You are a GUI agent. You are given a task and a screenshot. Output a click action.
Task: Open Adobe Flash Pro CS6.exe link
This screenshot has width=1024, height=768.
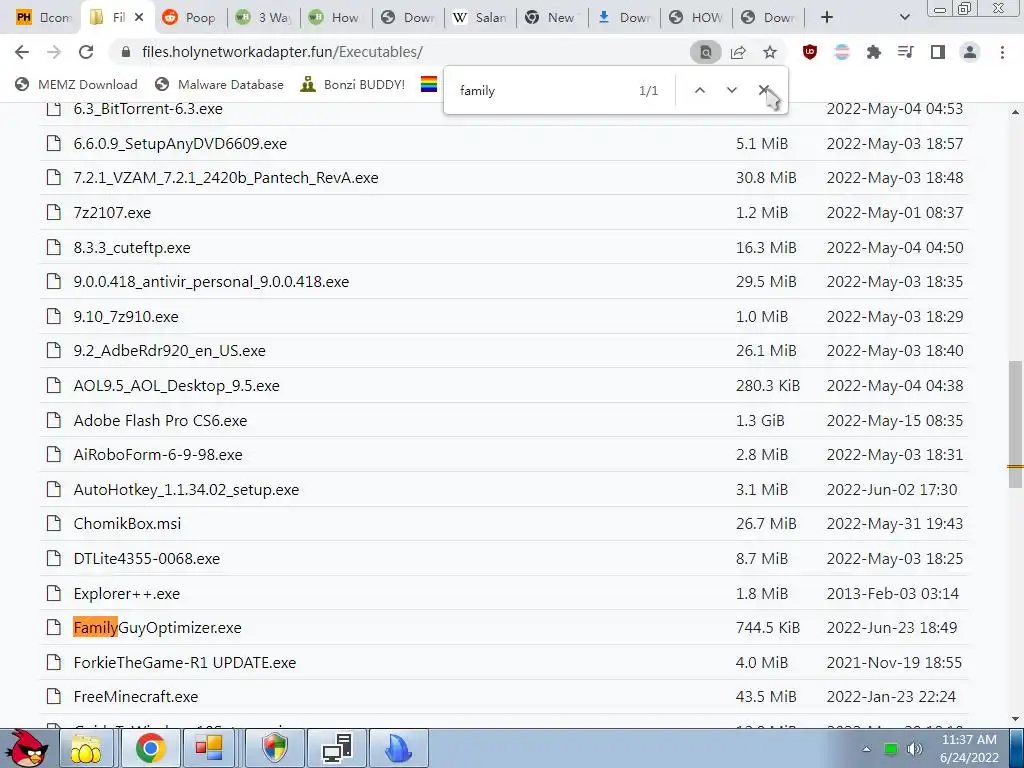coord(161,421)
